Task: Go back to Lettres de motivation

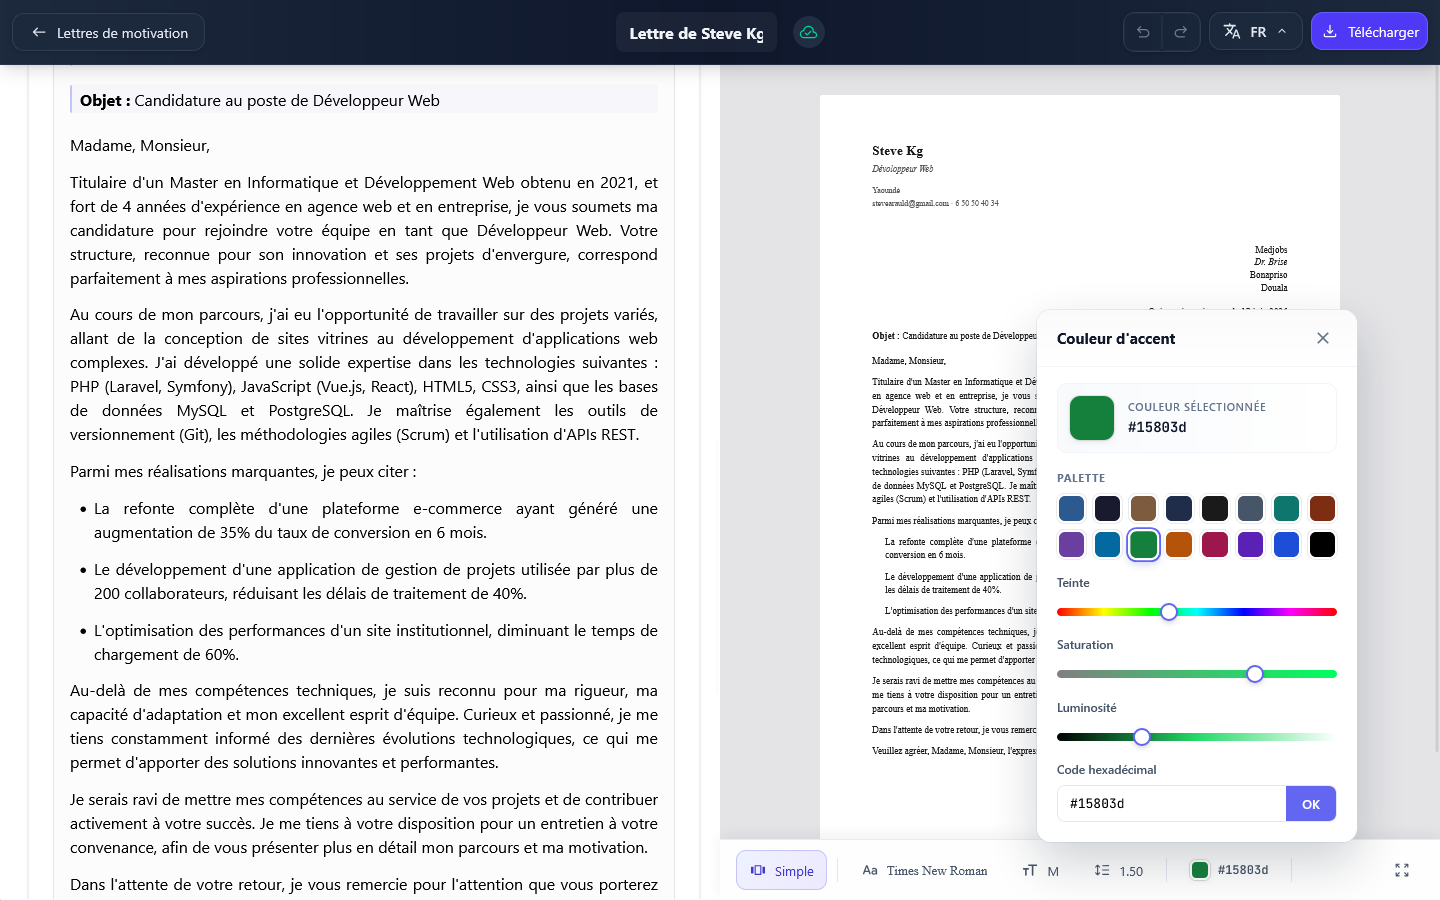Action: (x=108, y=32)
